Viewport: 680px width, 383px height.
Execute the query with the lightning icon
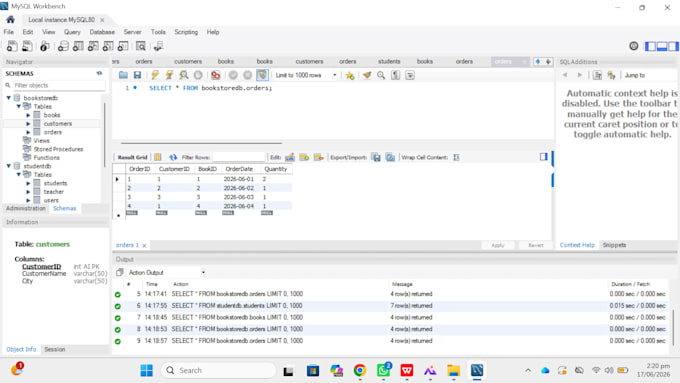point(155,75)
